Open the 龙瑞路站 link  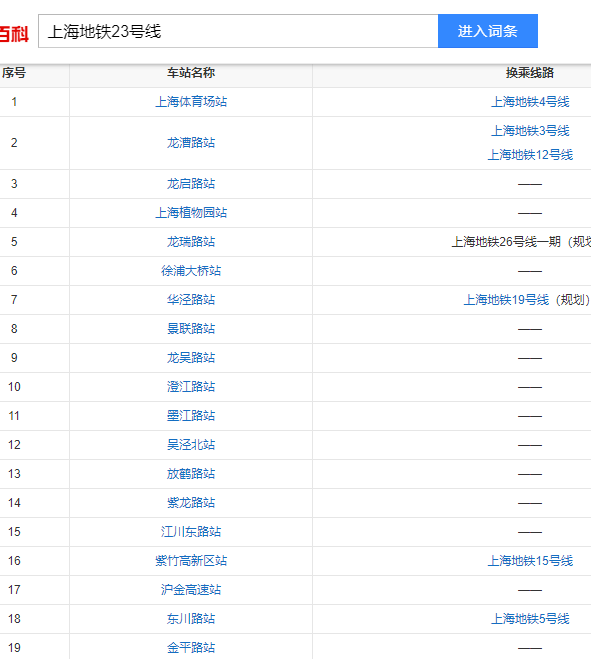(x=191, y=242)
